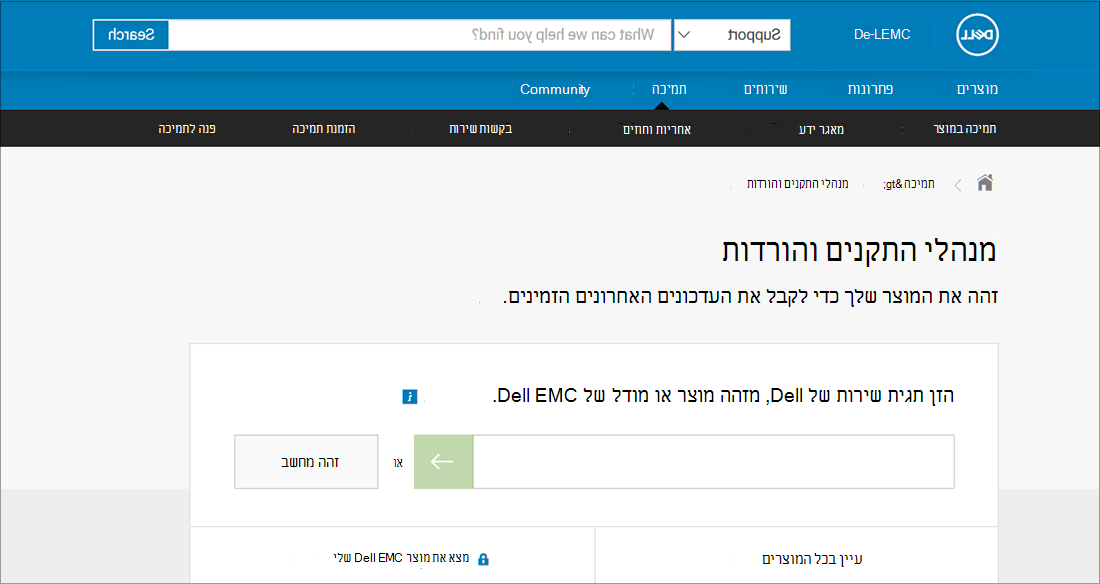
Task: Open the שירותים menu
Action: point(766,89)
